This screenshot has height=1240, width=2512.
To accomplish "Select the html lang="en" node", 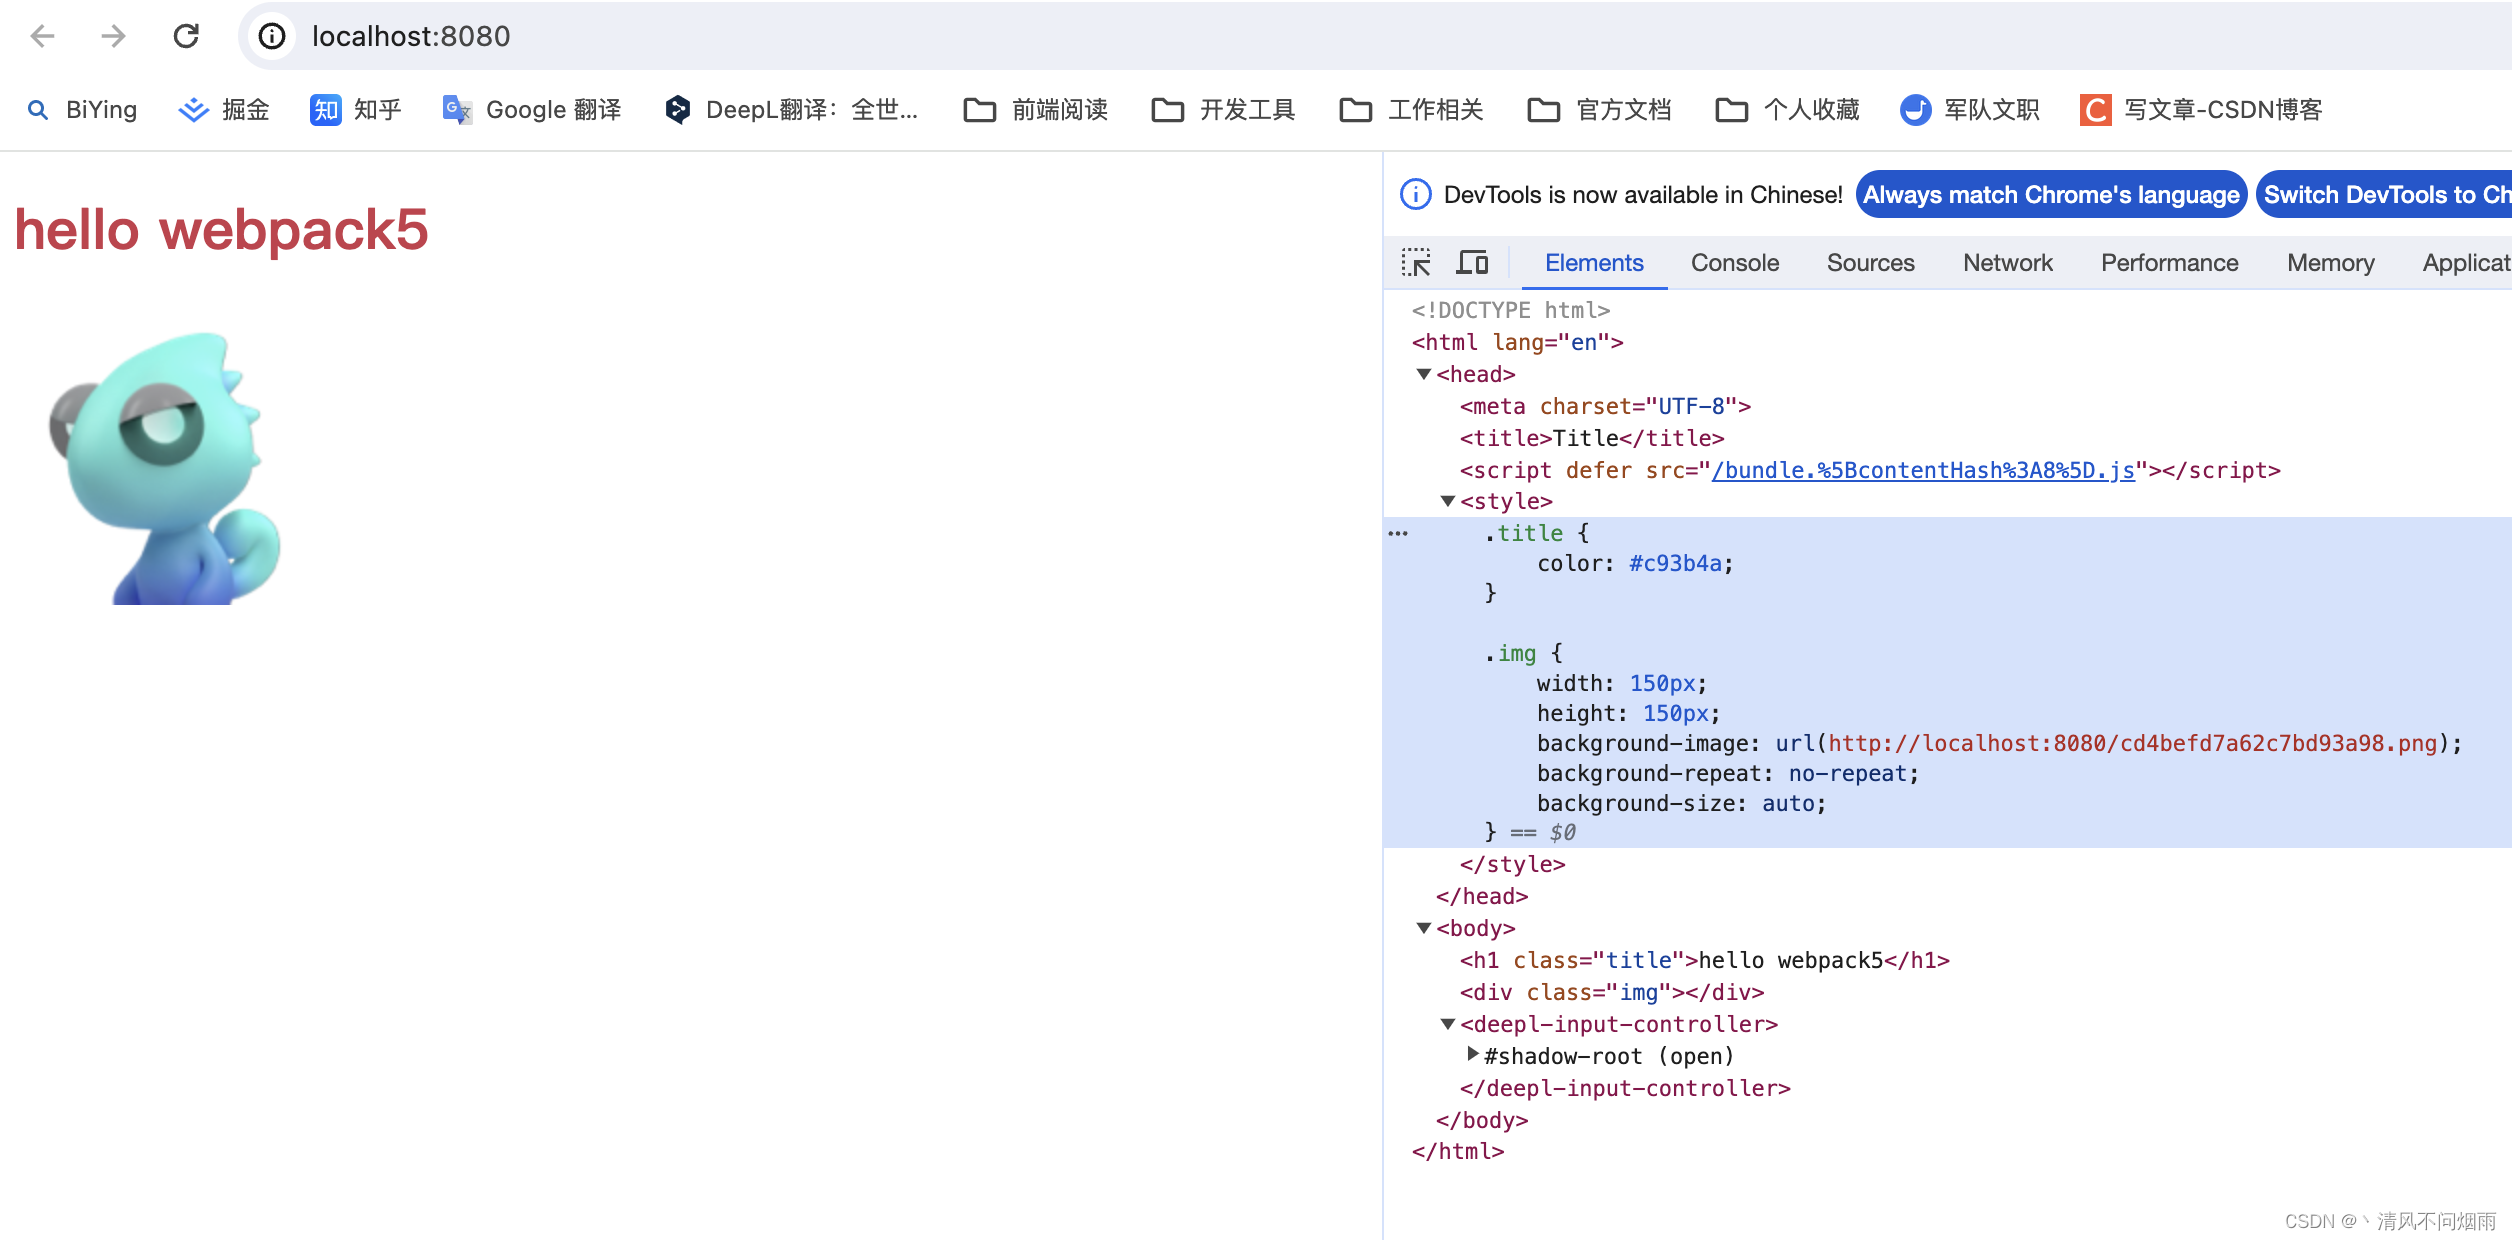I will (1518, 342).
